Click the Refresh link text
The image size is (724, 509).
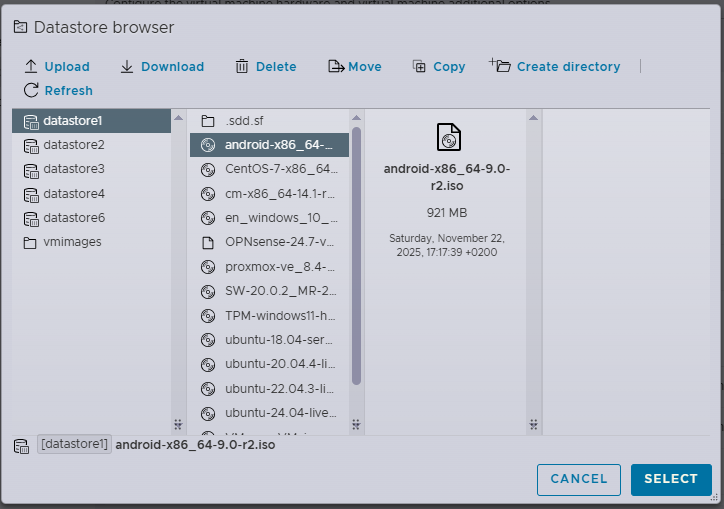68,91
